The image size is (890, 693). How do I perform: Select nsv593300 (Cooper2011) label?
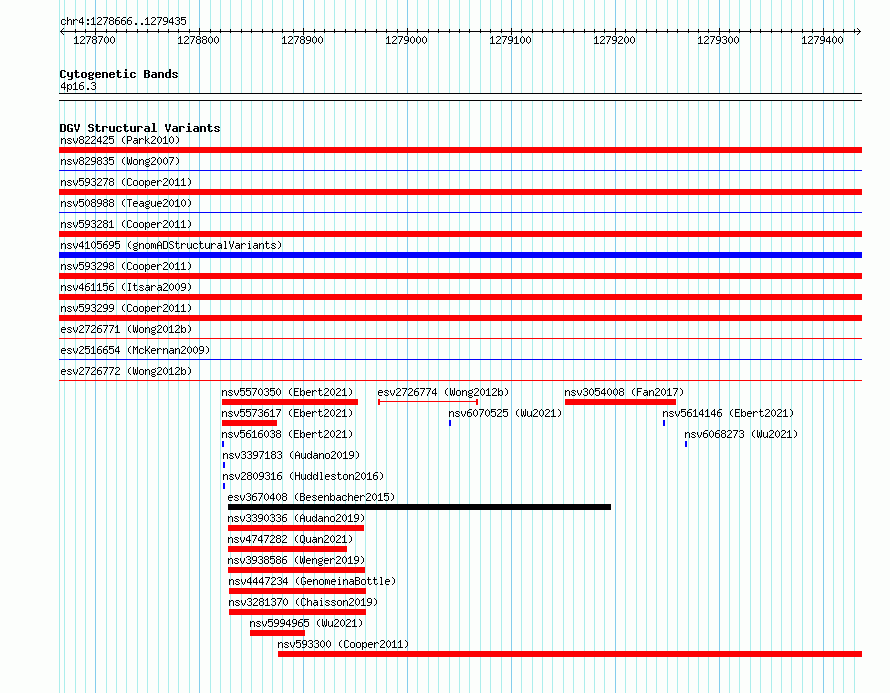coord(343,644)
